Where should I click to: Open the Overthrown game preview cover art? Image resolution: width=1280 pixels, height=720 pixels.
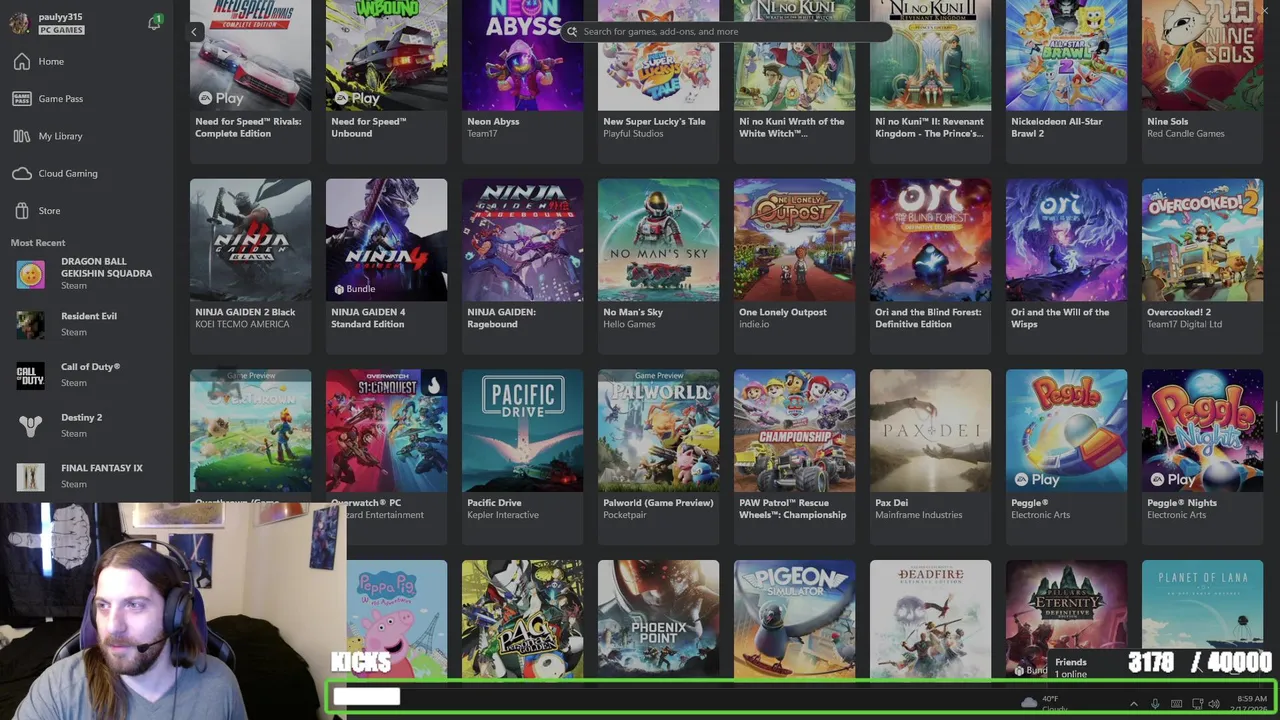point(250,431)
